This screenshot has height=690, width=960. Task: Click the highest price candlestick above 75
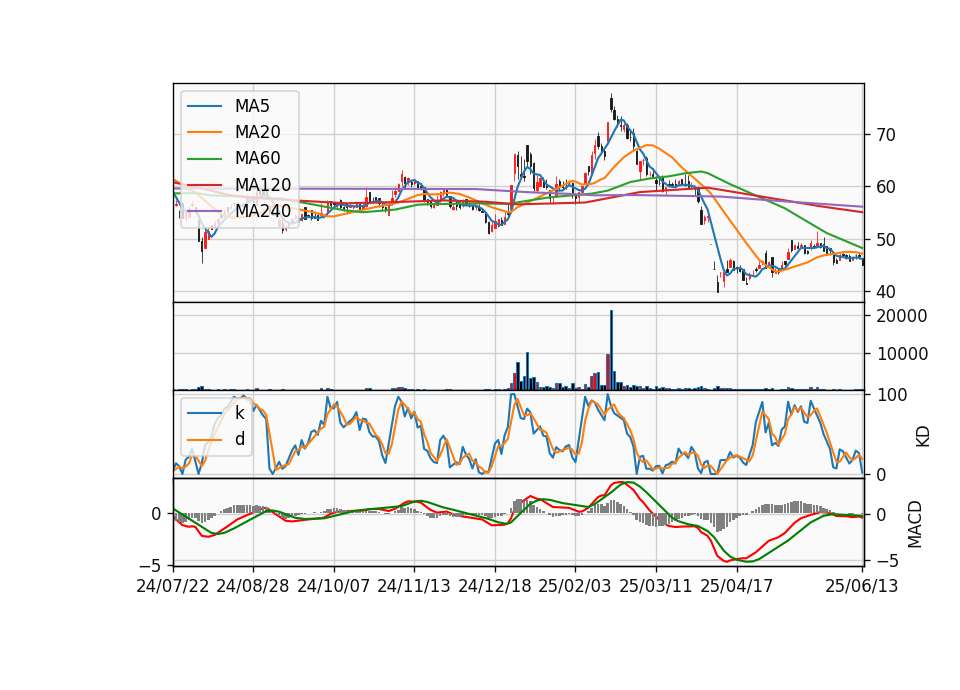tap(611, 103)
